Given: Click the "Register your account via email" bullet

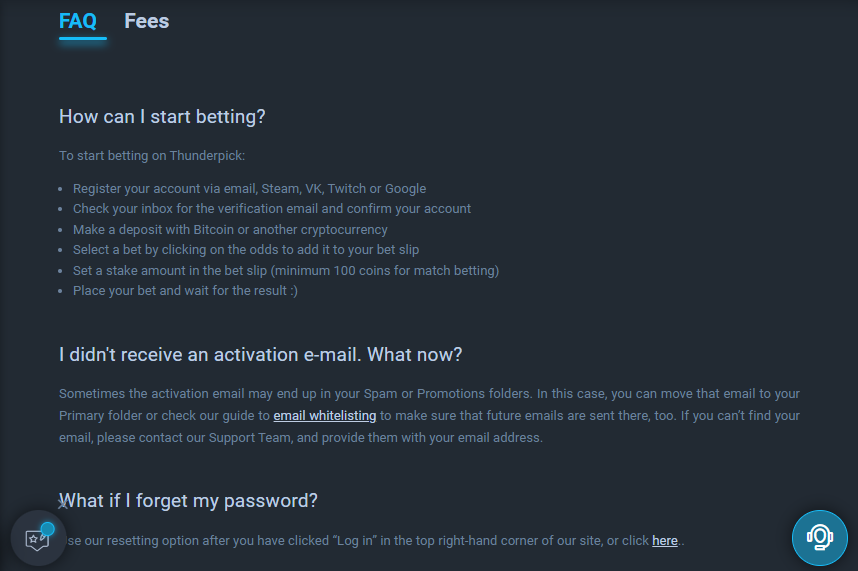Looking at the screenshot, I should click(250, 189).
